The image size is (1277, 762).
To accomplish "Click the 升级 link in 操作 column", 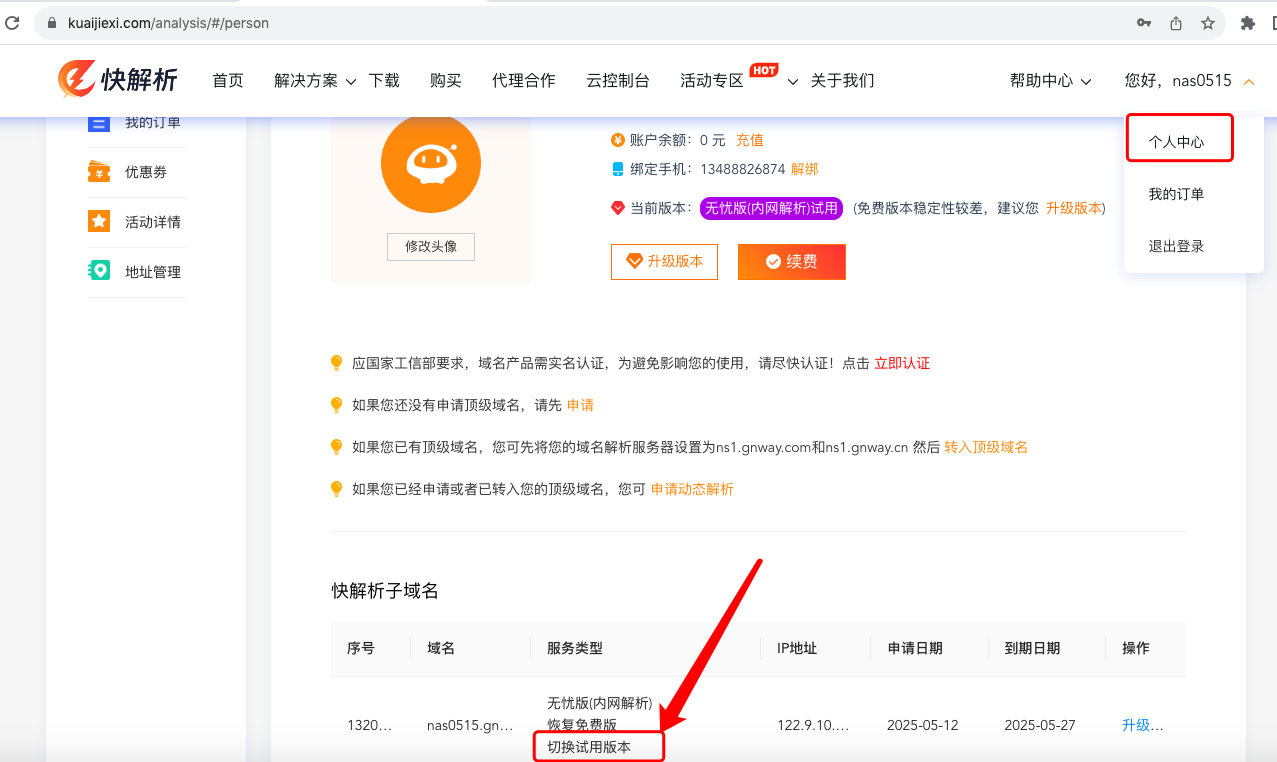I will [x=1143, y=725].
